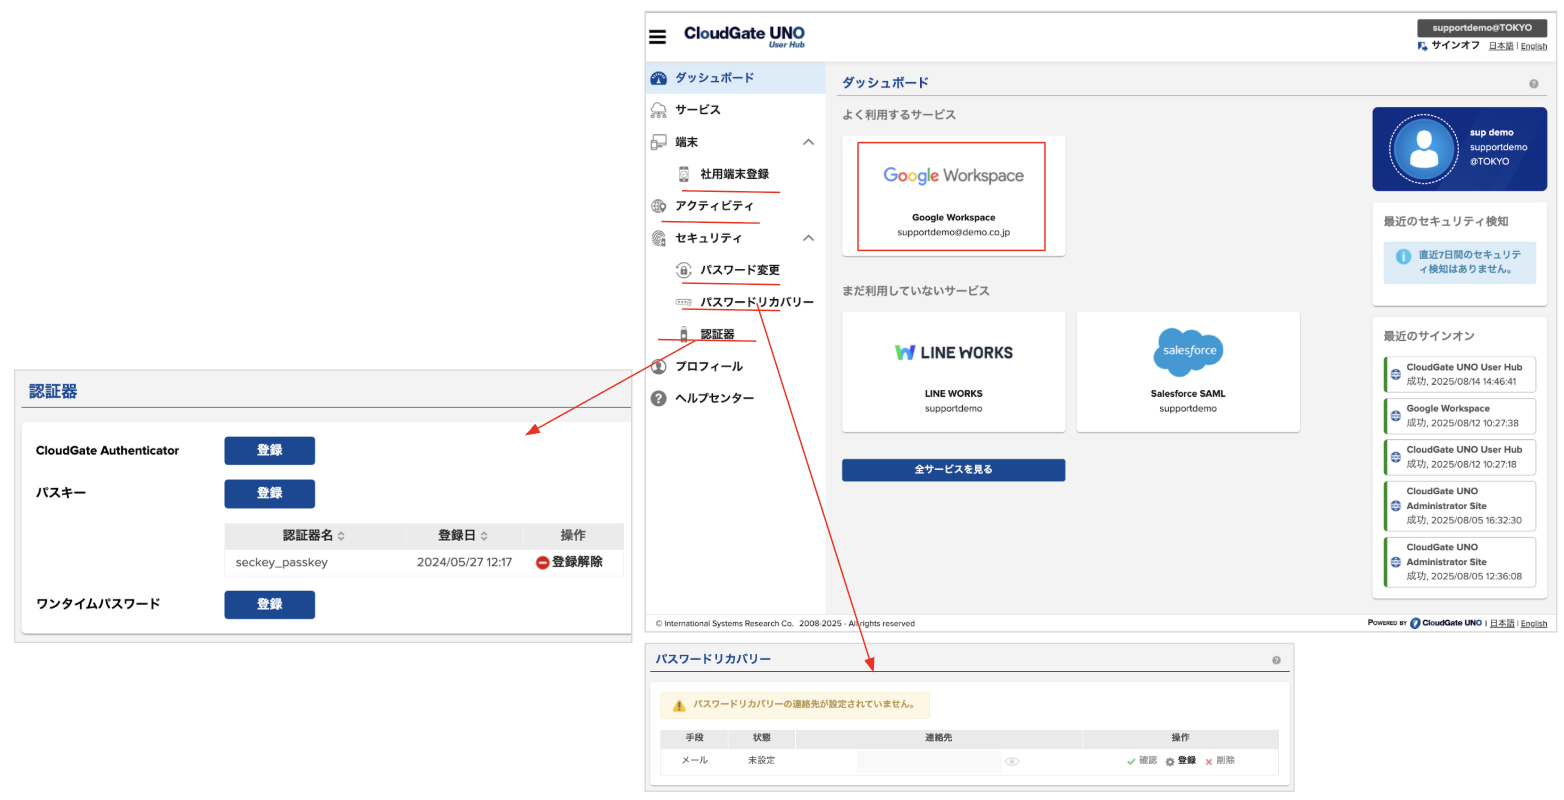Image resolution: width=1564 pixels, height=800 pixels.
Task: Click the device icon beside 端末
Action: tap(658, 142)
